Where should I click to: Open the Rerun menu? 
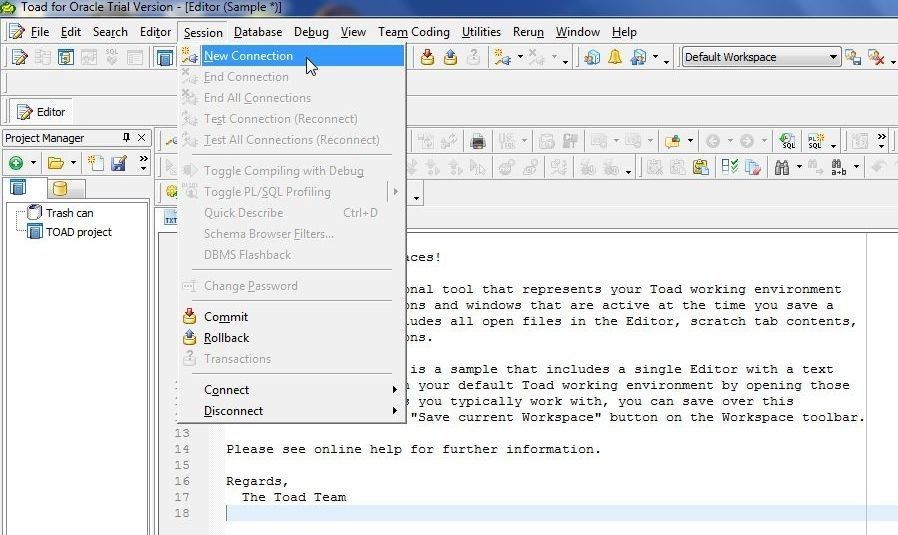point(528,32)
